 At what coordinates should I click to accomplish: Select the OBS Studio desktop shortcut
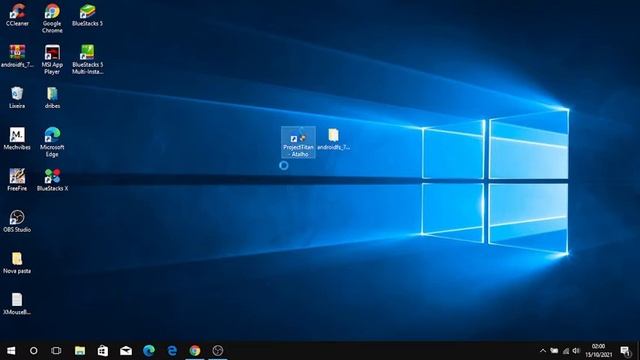tap(17, 221)
